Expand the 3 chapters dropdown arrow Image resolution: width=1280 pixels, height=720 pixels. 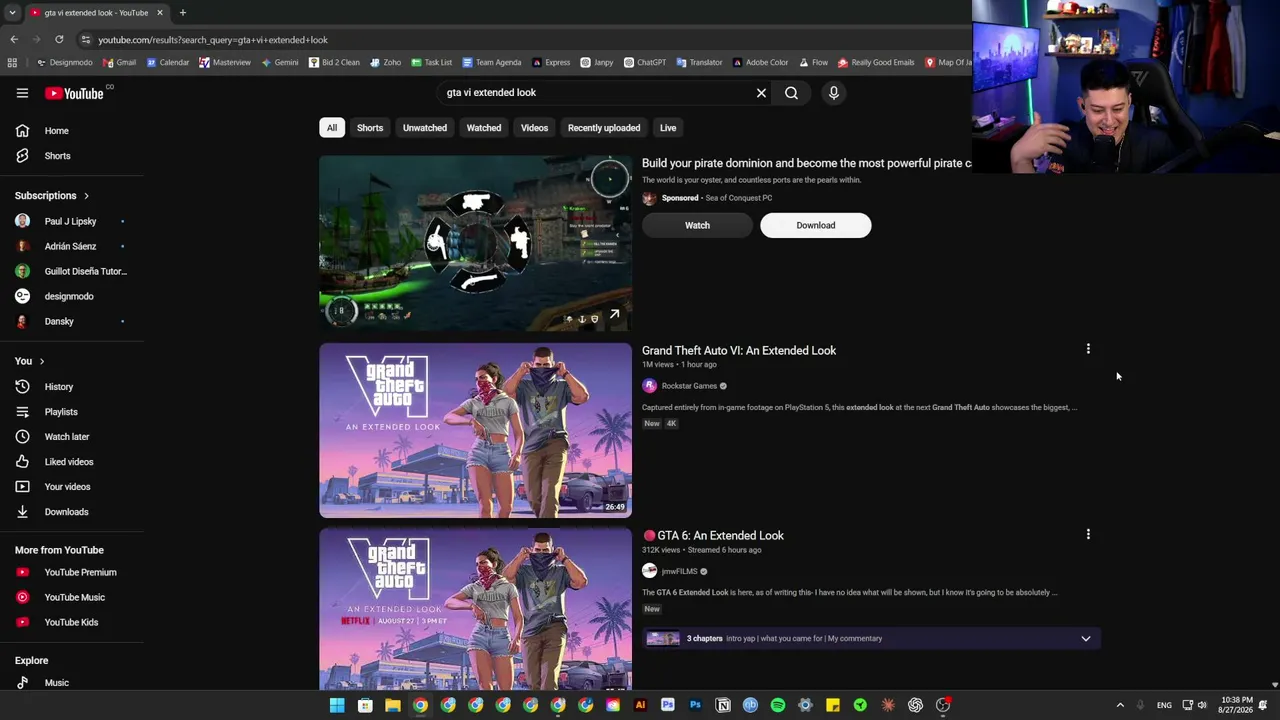coord(1085,639)
